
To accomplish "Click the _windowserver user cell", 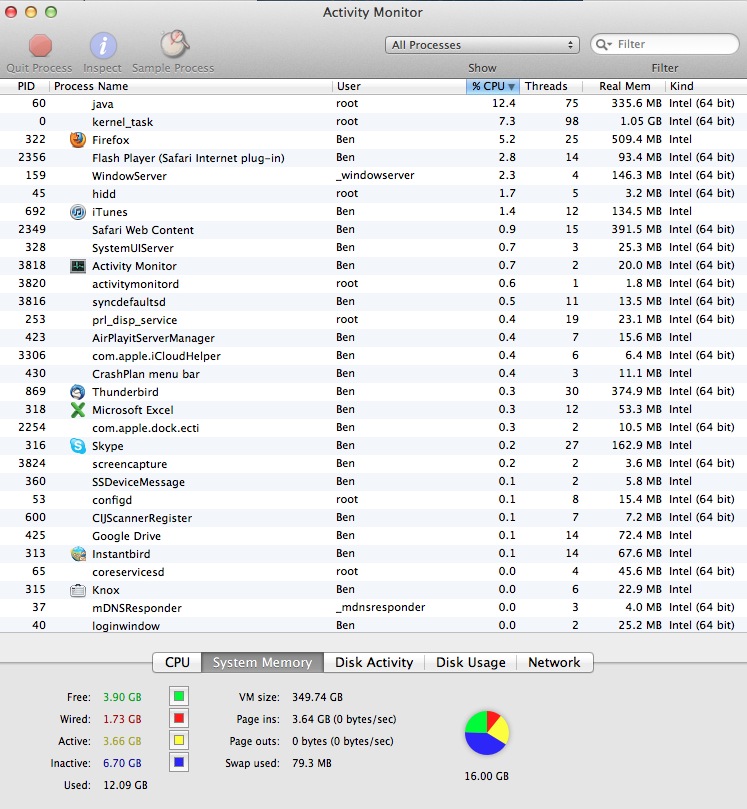I will (x=375, y=175).
